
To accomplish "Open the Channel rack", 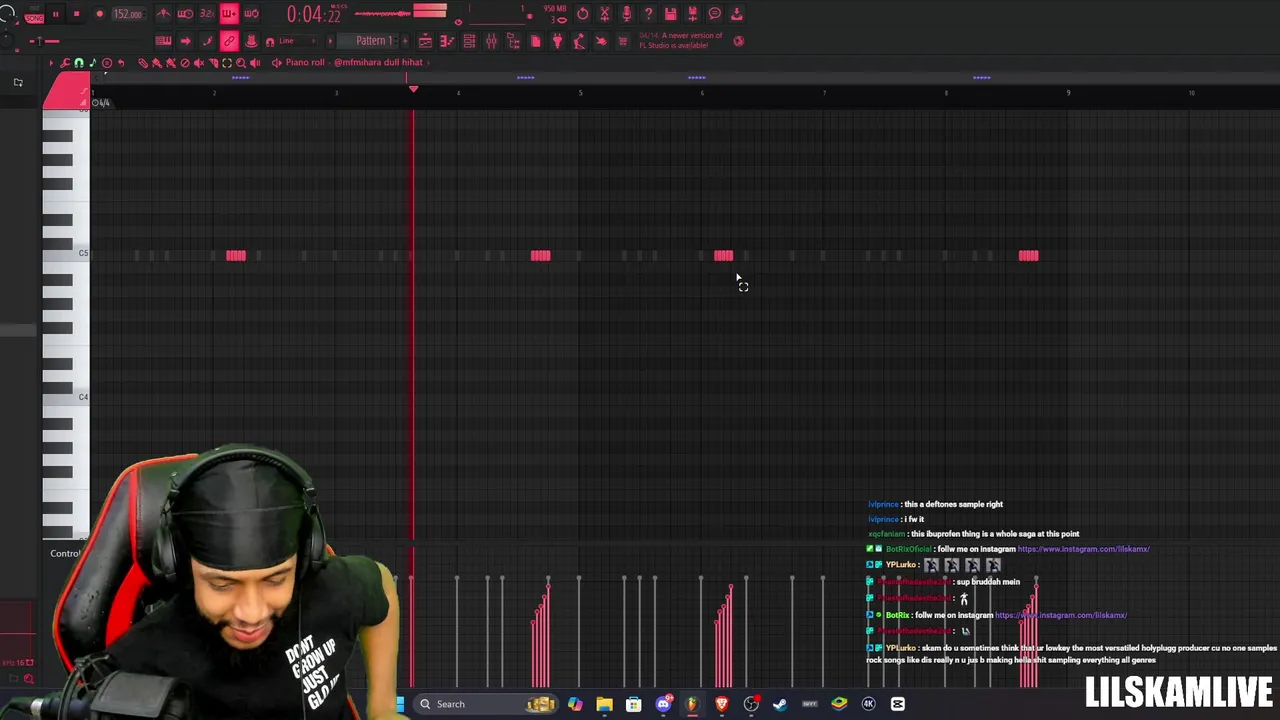I will coord(469,42).
